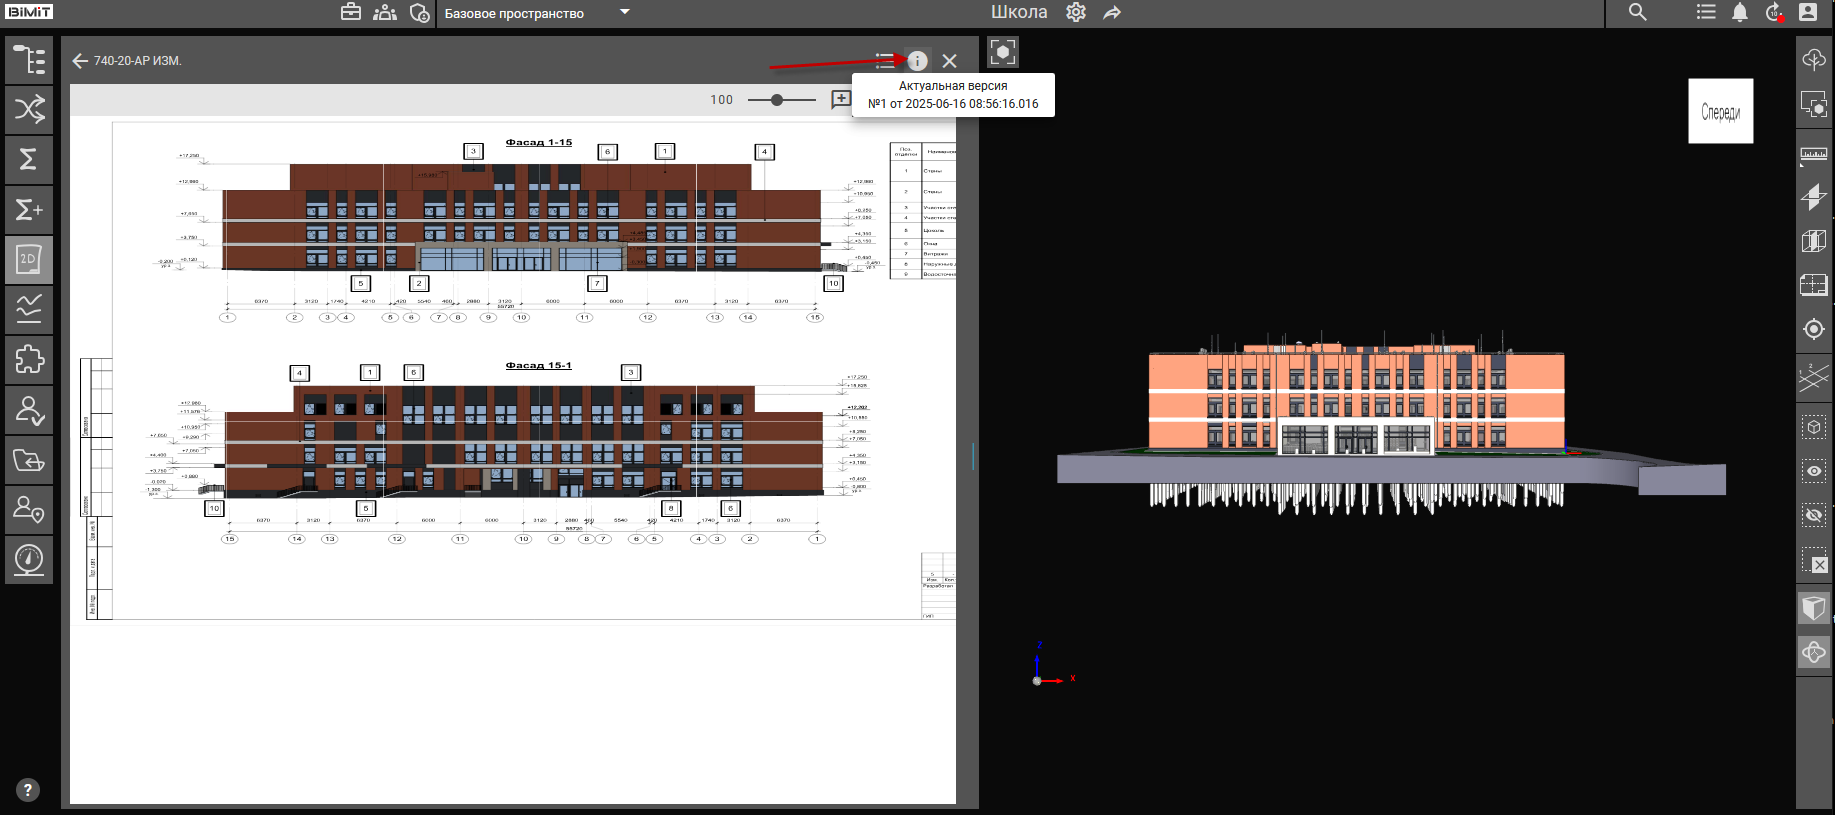Open the puzzle piece plugins panel
1835x815 pixels.
coord(29,359)
